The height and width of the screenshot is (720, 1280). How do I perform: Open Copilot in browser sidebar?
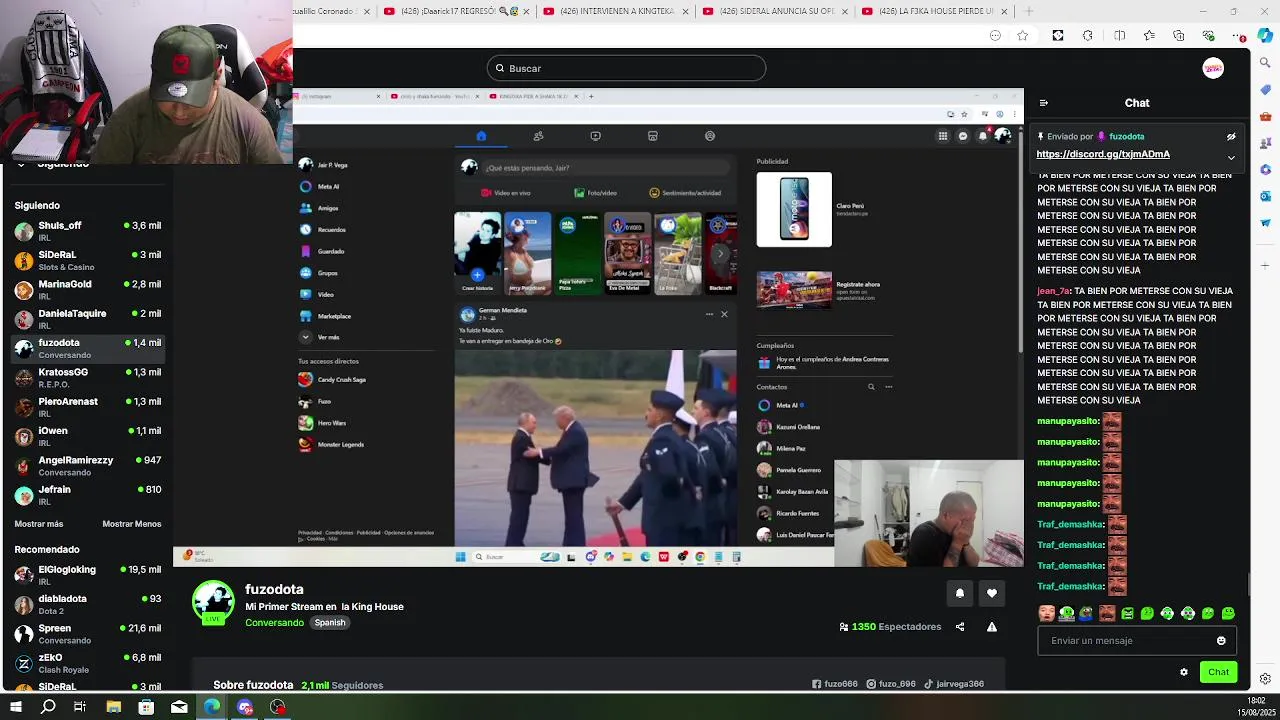coord(1265,36)
